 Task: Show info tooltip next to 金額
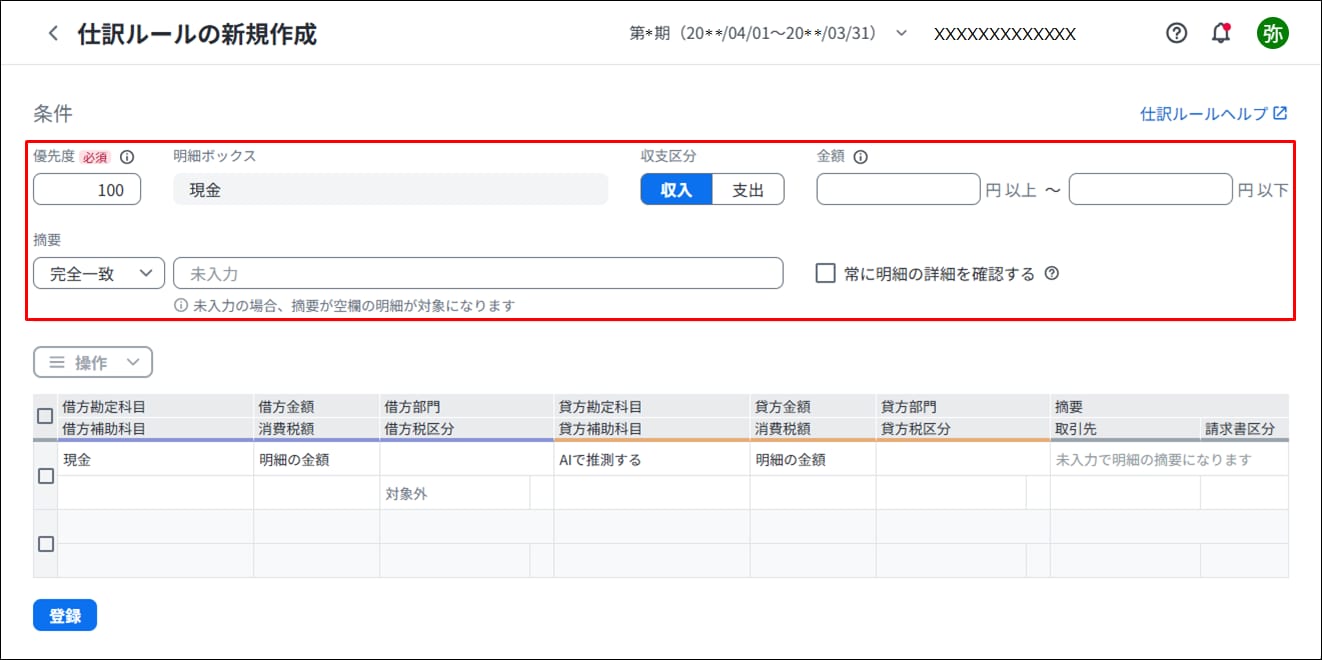[861, 157]
